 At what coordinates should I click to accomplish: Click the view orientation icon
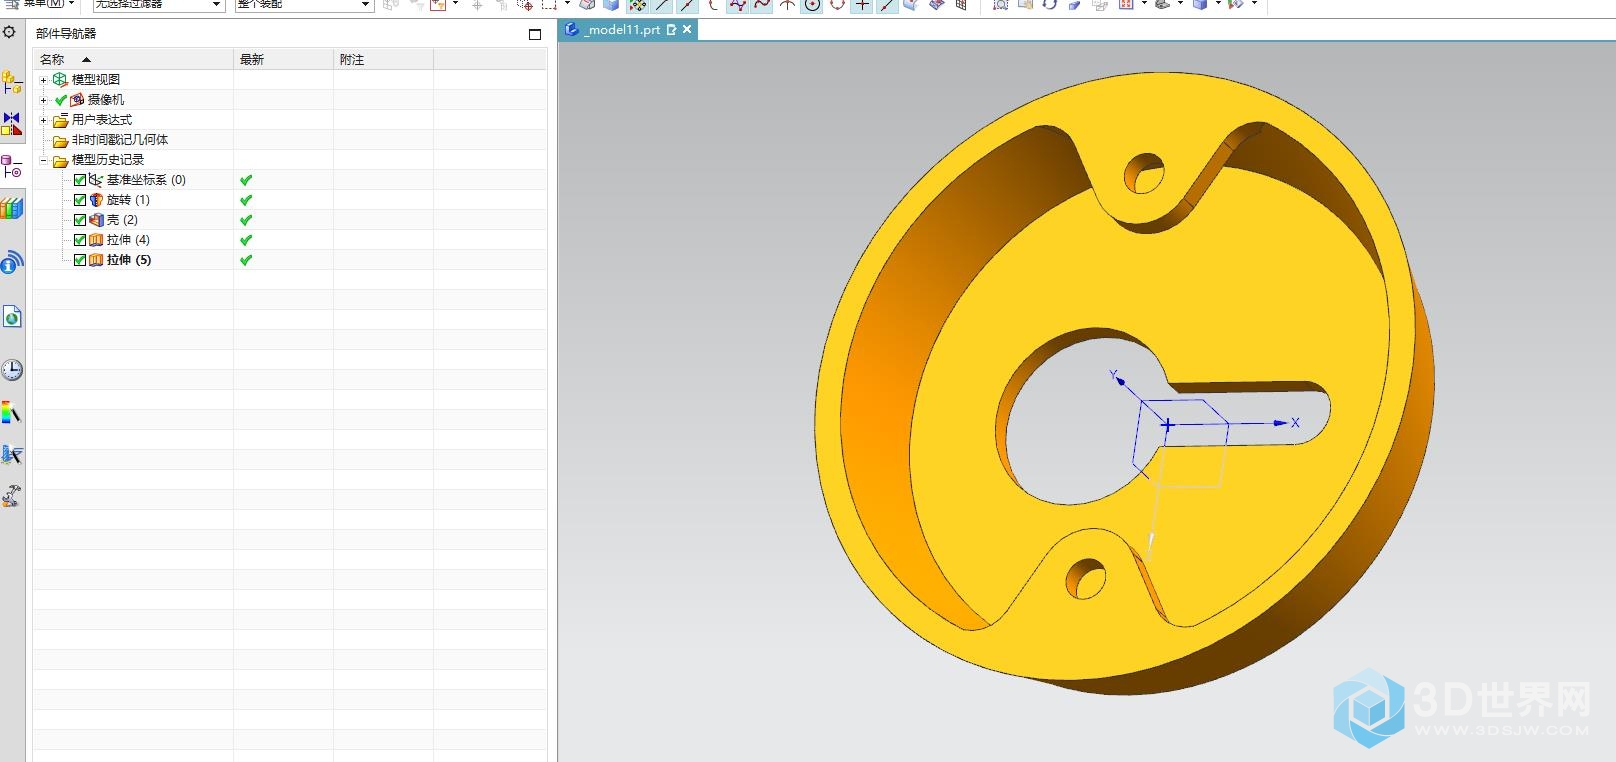coord(1126,5)
